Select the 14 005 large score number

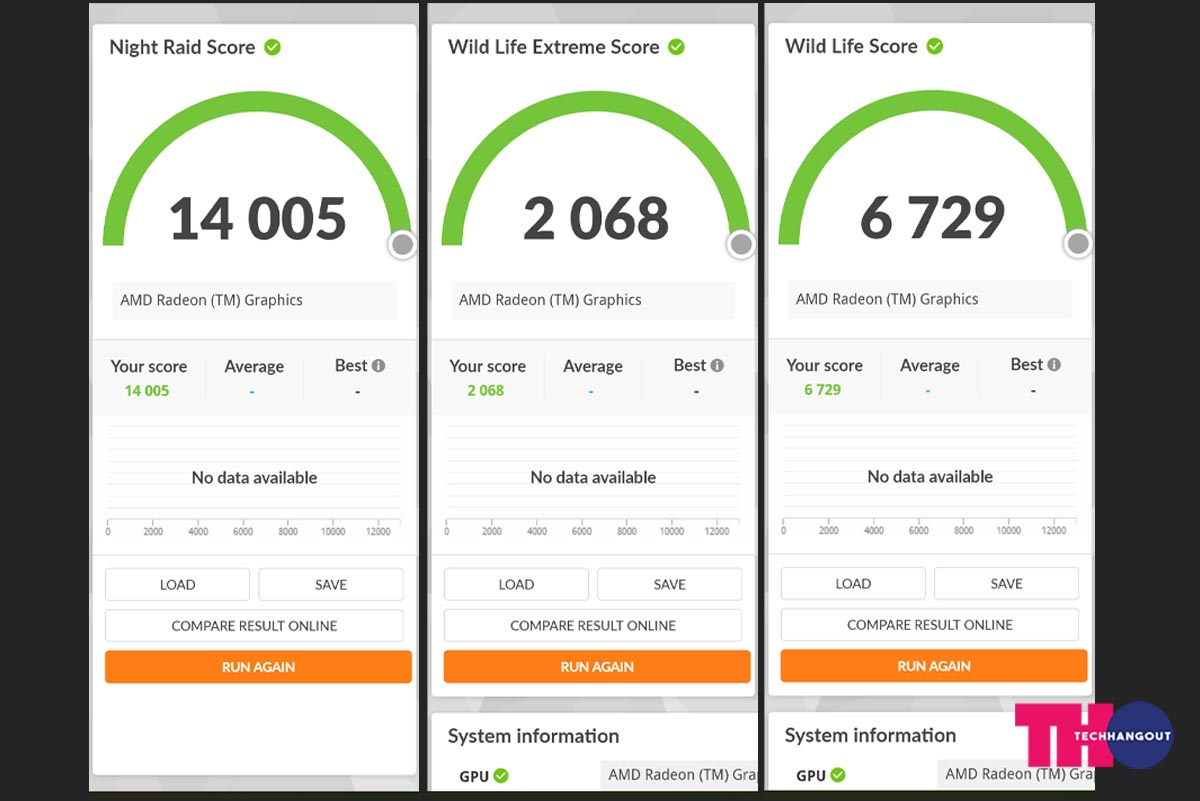(258, 219)
